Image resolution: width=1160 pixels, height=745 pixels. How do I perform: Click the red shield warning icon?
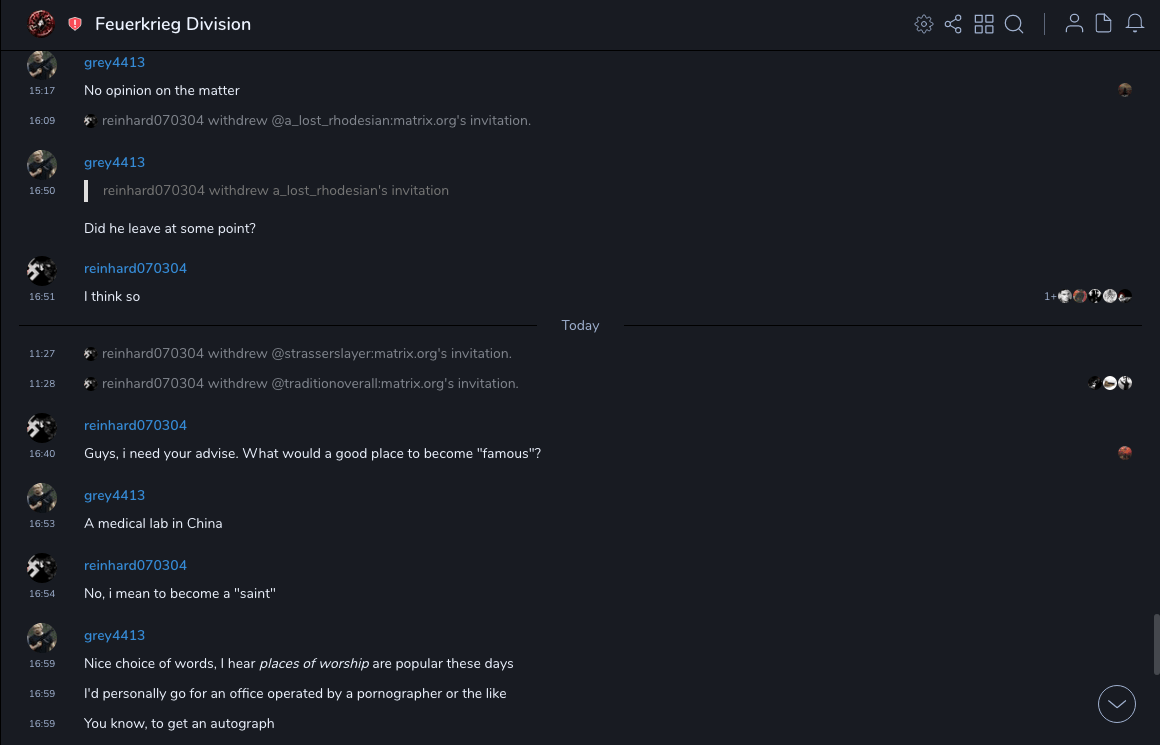[75, 24]
